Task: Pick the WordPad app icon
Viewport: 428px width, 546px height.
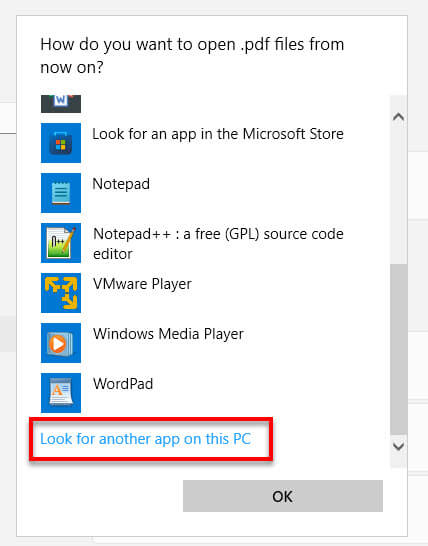Action: 61,393
